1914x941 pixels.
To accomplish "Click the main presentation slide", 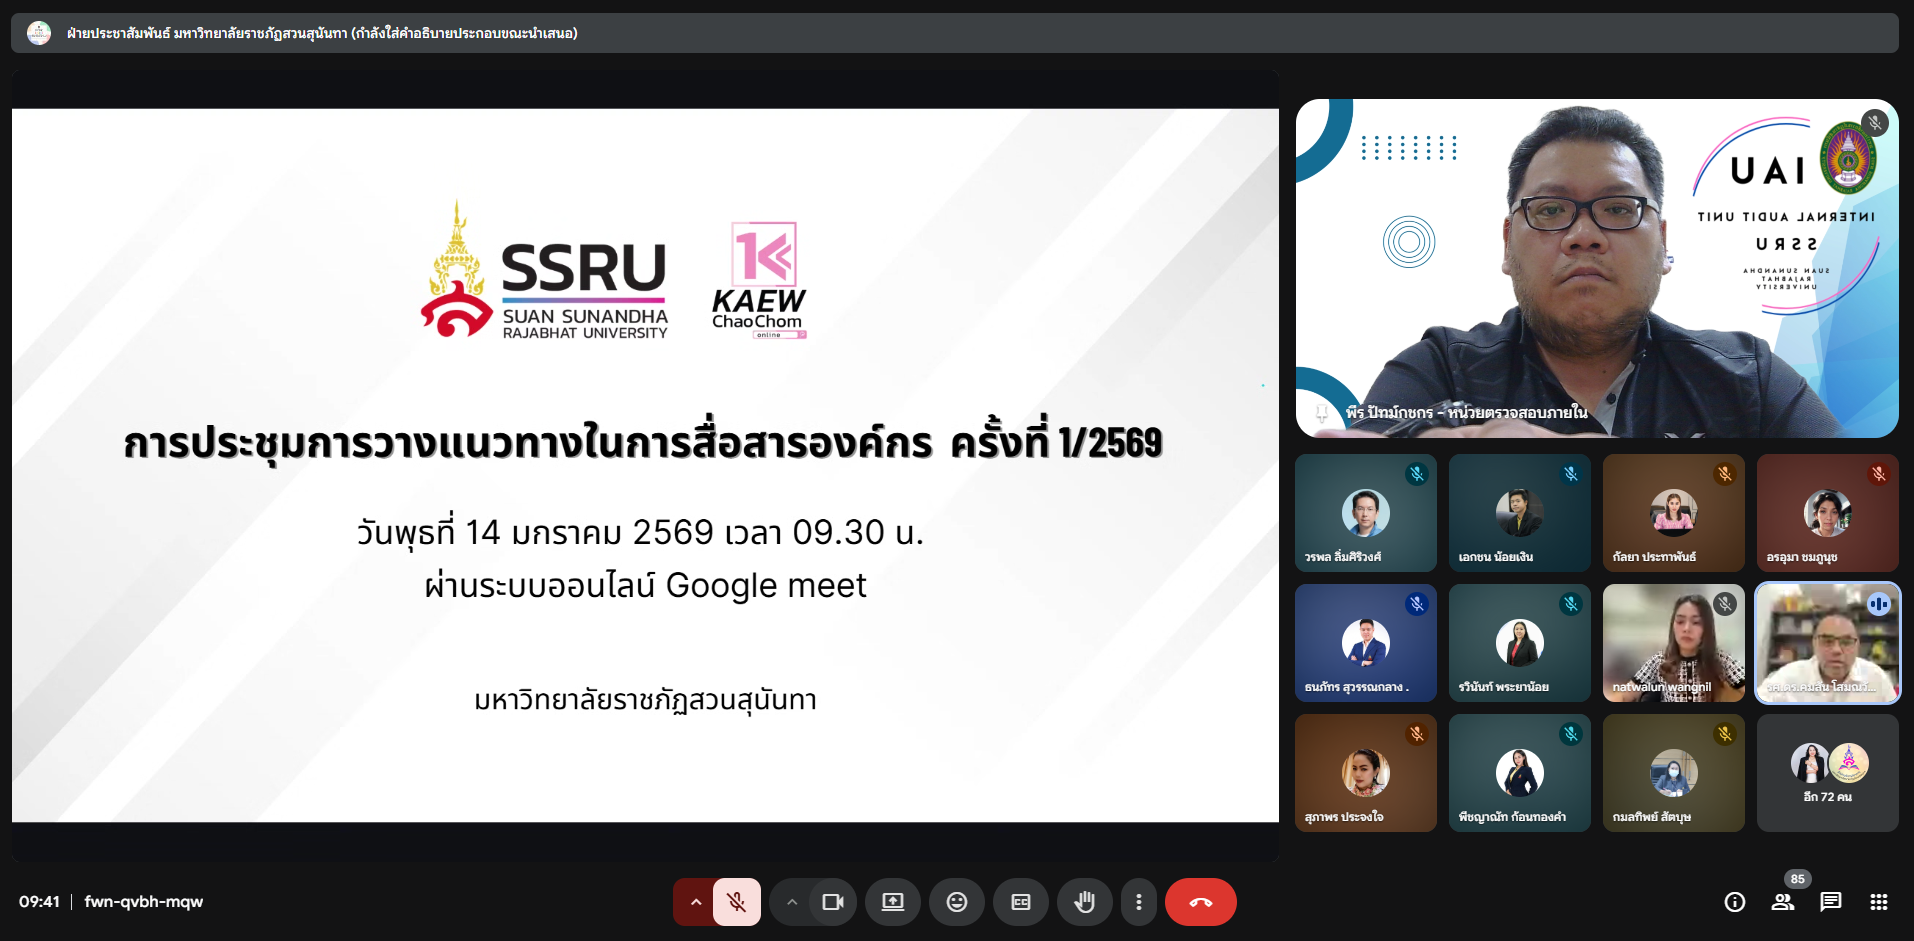I will click(645, 465).
